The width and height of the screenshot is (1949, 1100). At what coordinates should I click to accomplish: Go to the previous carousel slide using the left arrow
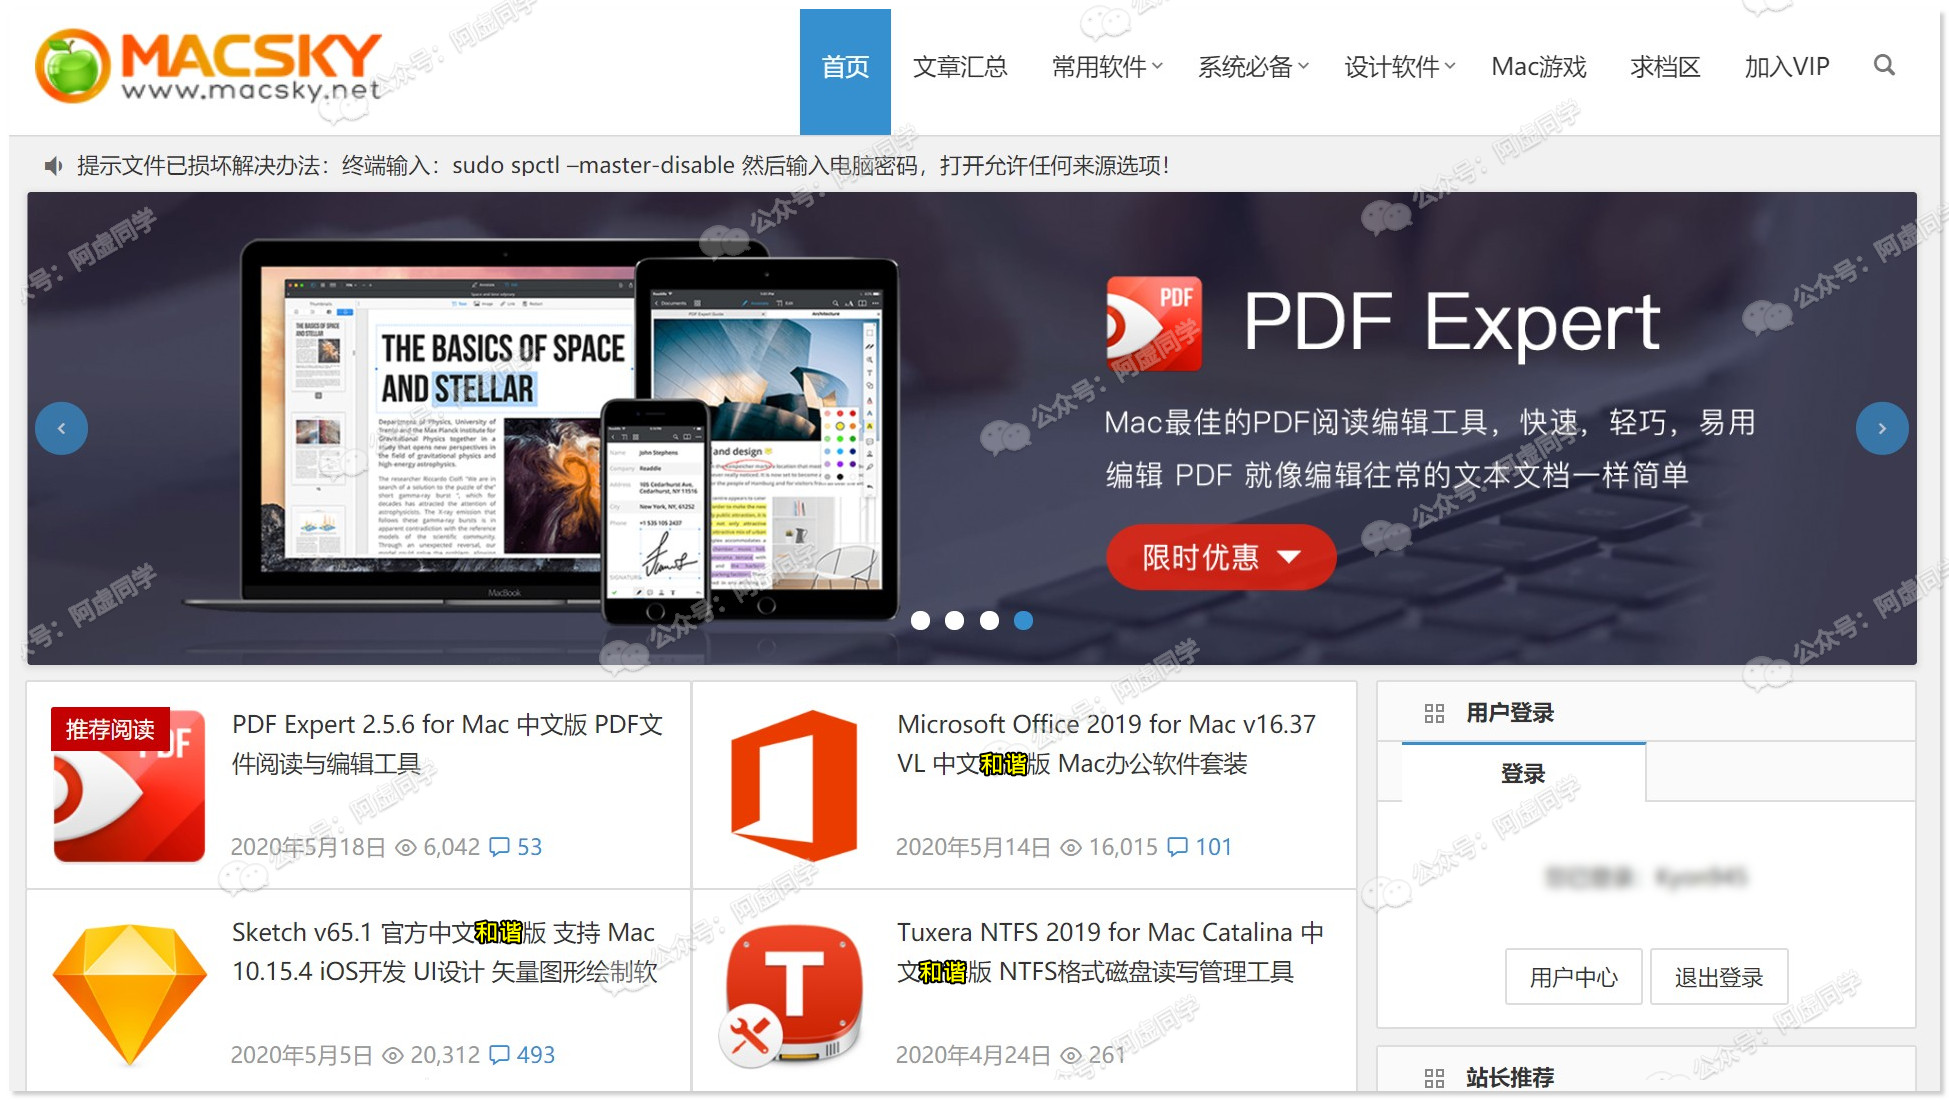point(61,428)
